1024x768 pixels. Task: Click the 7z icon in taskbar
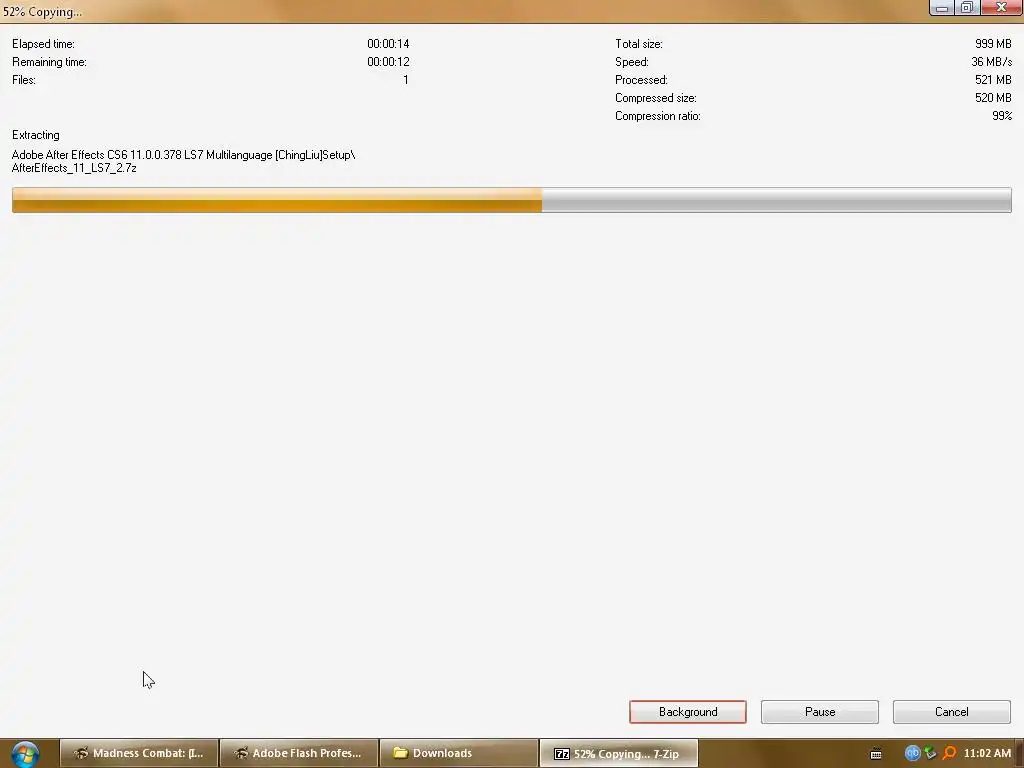click(x=562, y=754)
